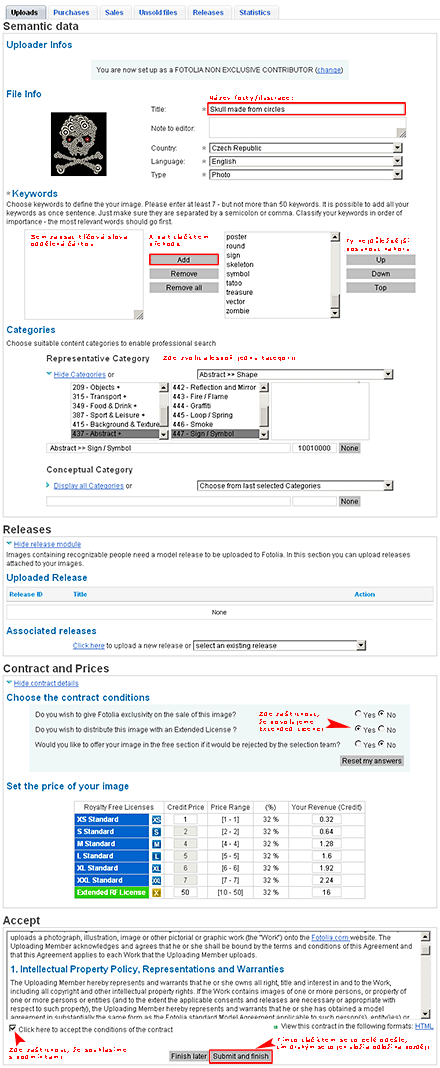
Task: Click the Add keyword button
Action: 184,260
